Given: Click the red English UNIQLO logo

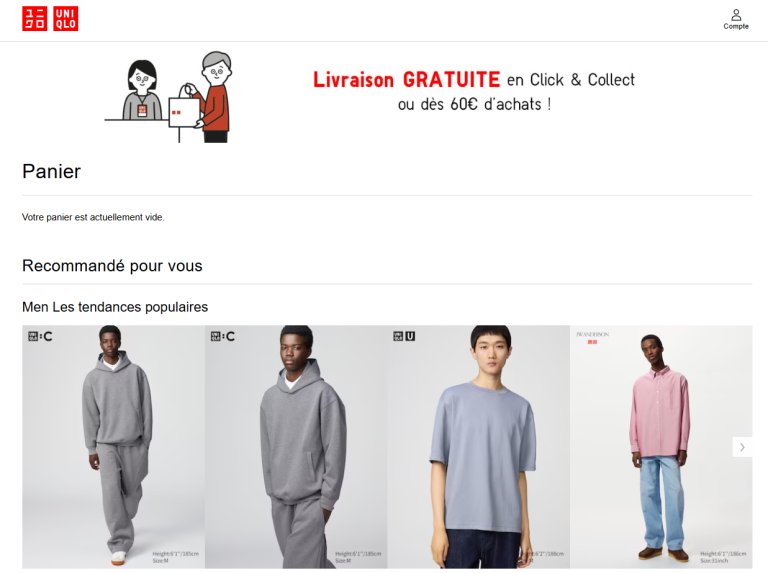Looking at the screenshot, I should tap(66, 19).
